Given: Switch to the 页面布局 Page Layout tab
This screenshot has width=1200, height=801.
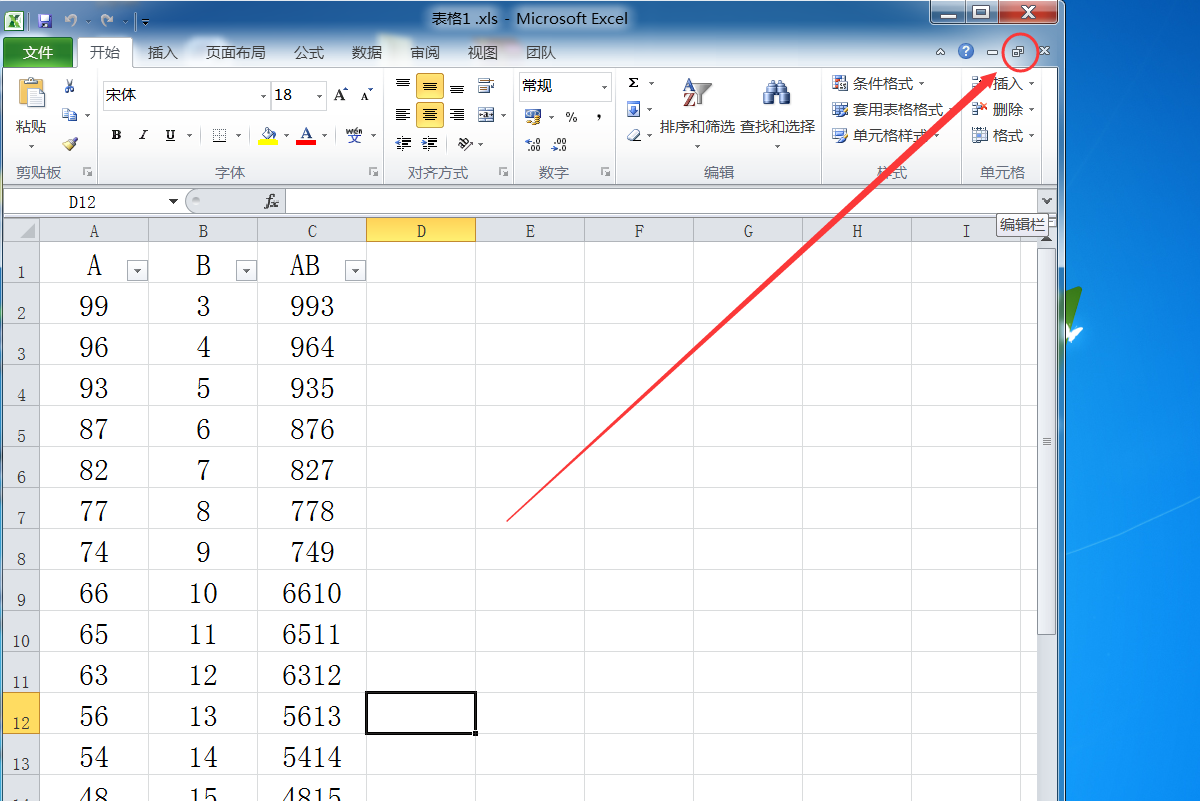Looking at the screenshot, I should pos(236,53).
